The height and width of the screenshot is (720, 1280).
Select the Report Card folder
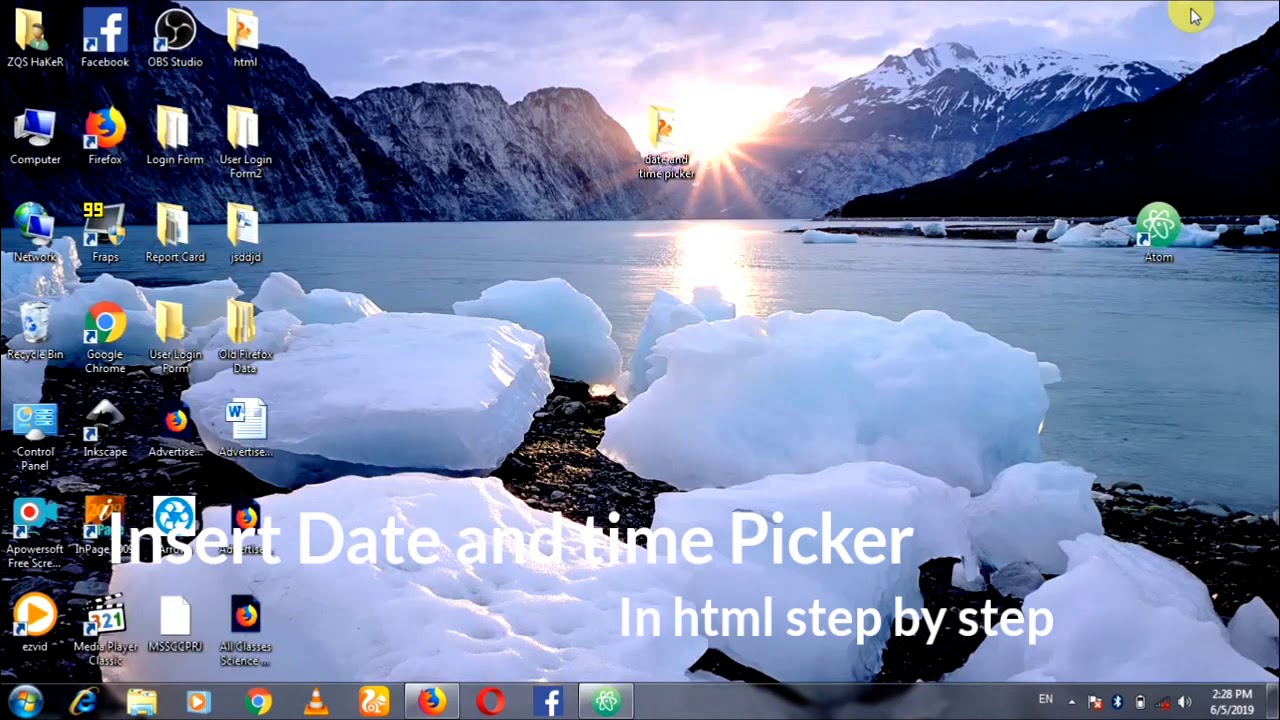pos(175,233)
